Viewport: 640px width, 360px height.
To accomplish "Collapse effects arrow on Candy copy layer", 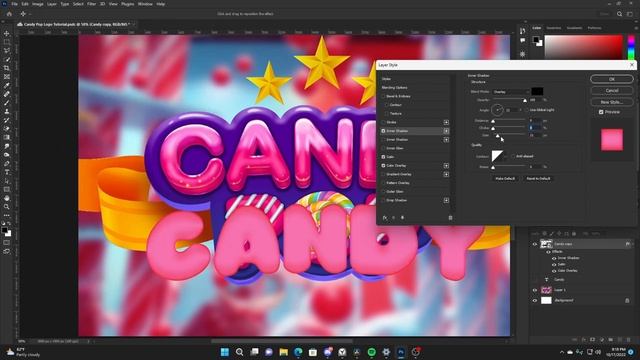I will click(633, 244).
